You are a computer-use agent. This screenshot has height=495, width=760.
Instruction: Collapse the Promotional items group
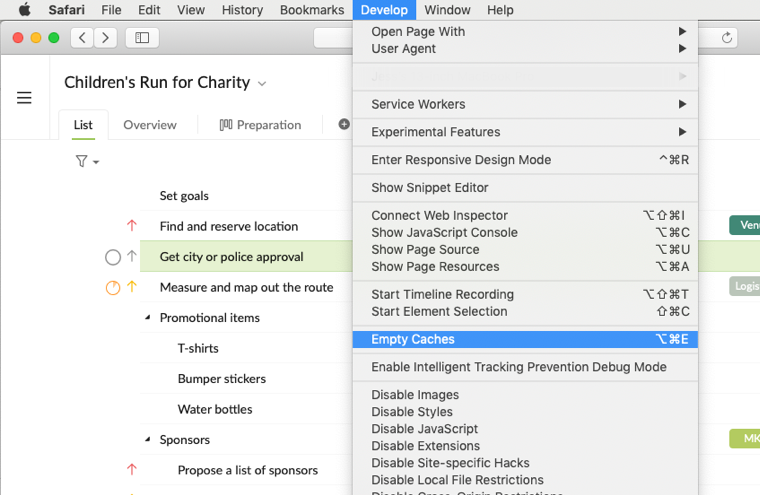point(148,318)
